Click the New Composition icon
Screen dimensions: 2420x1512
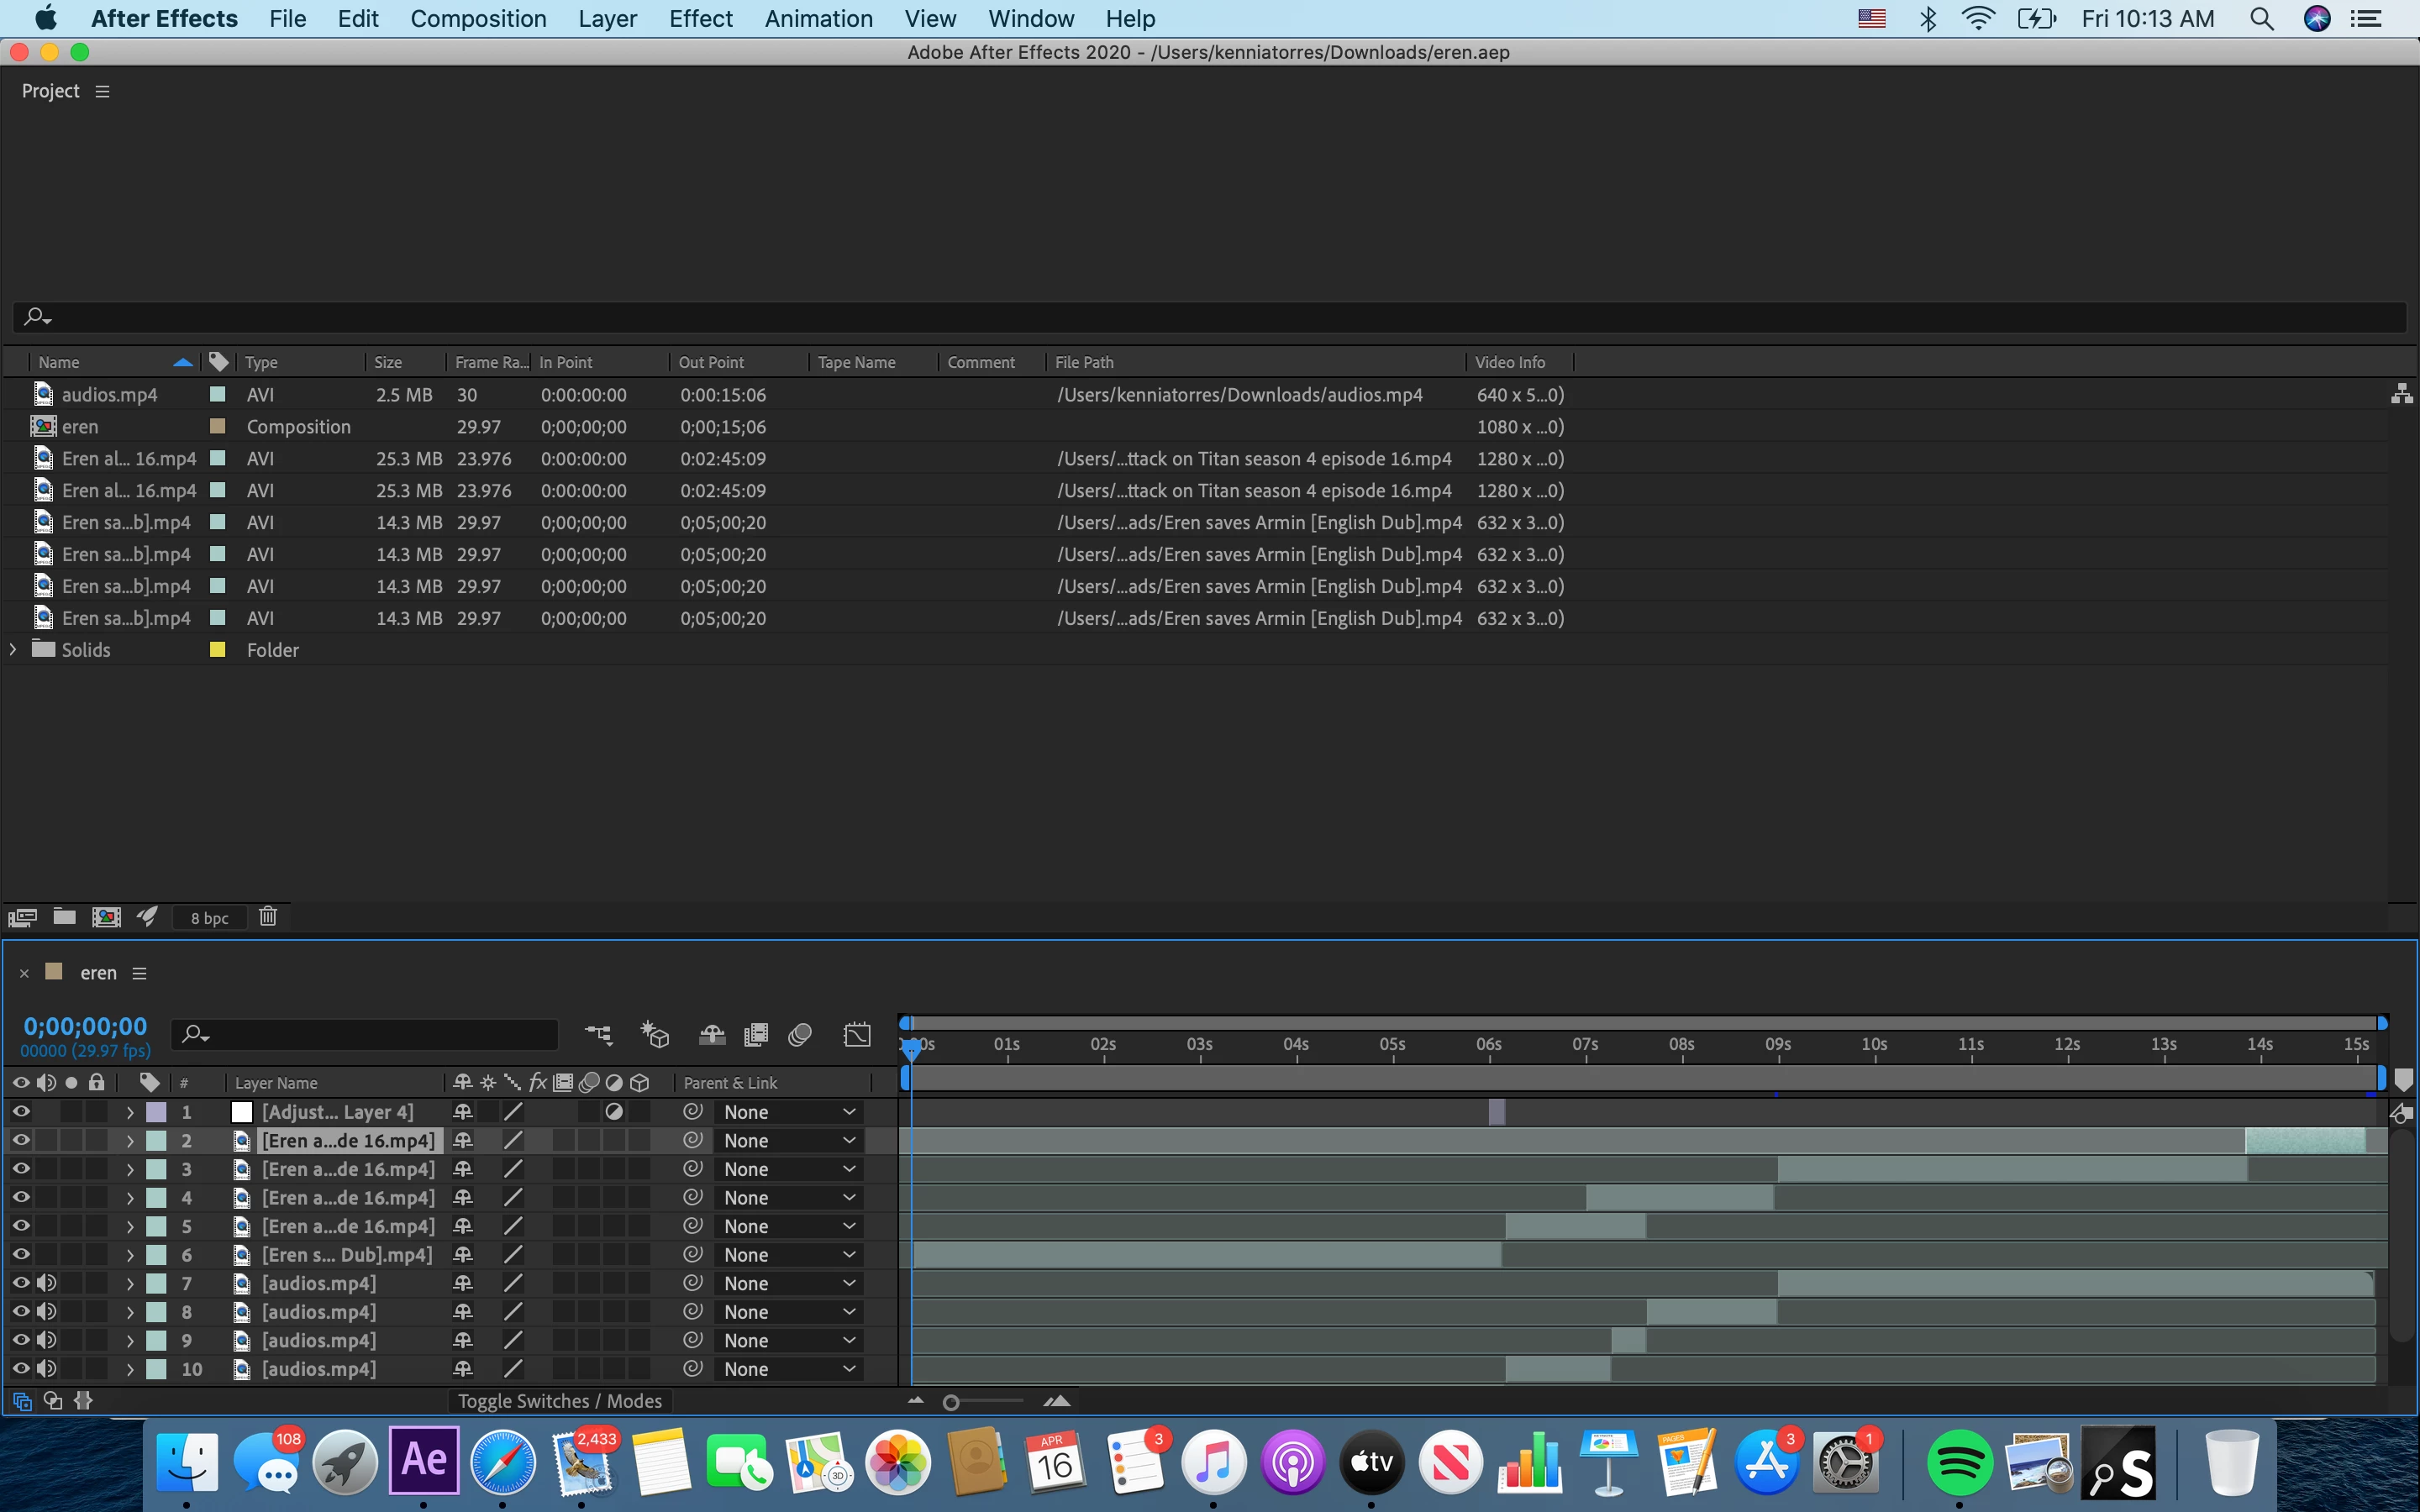tap(106, 917)
